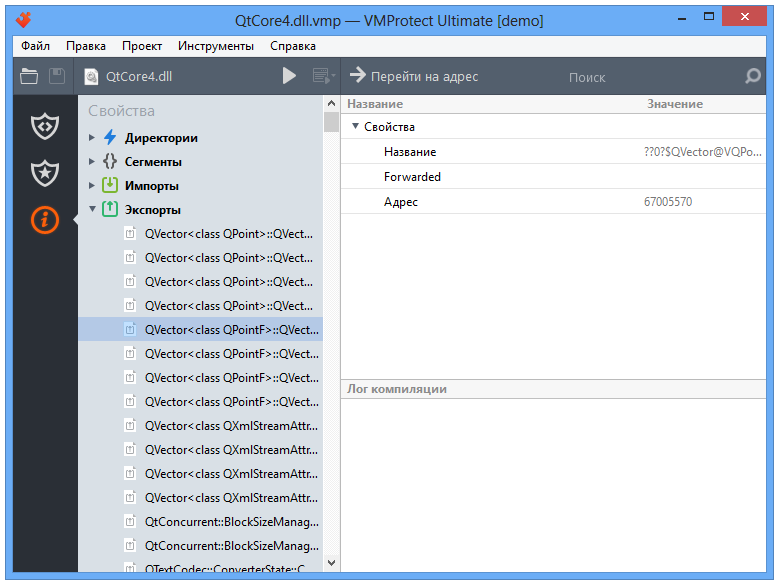Collapse the Экспорты tree node

coord(92,209)
